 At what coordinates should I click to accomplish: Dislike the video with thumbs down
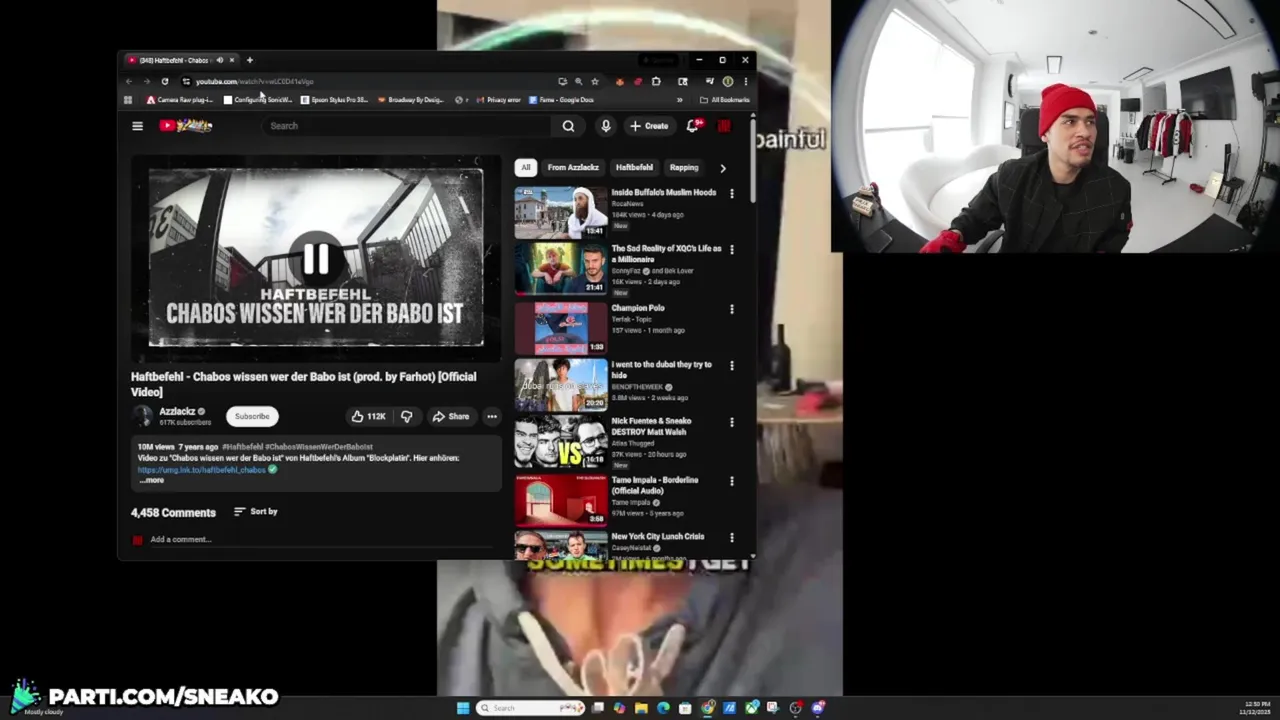point(406,416)
